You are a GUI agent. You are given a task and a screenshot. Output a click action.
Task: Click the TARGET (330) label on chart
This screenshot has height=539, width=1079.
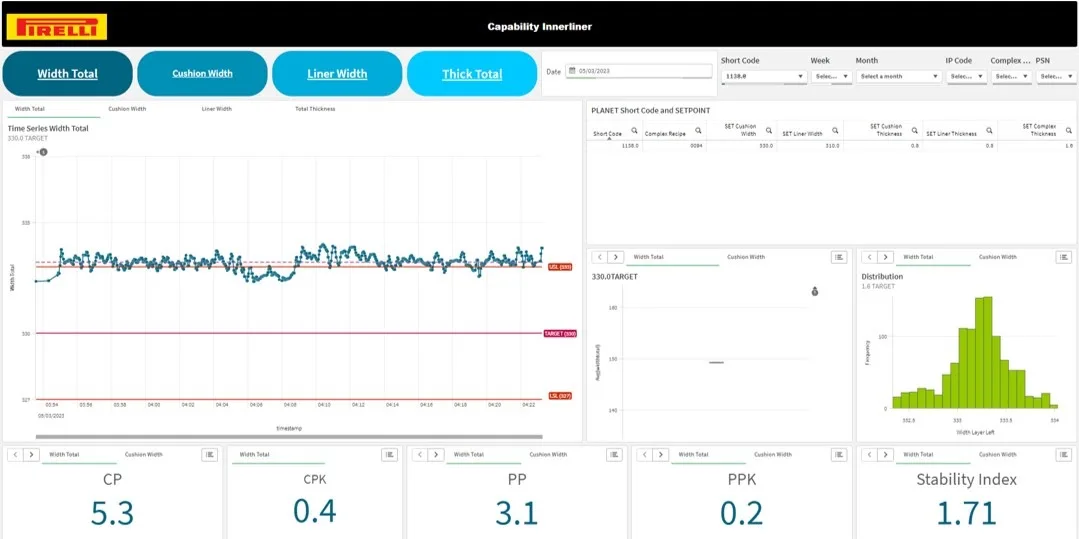pyautogui.click(x=559, y=333)
